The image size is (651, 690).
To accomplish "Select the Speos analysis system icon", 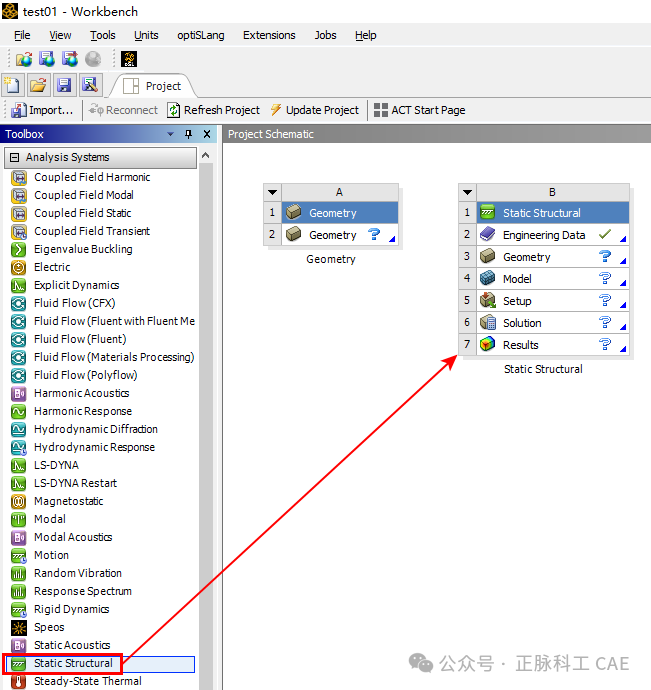I will [x=18, y=627].
